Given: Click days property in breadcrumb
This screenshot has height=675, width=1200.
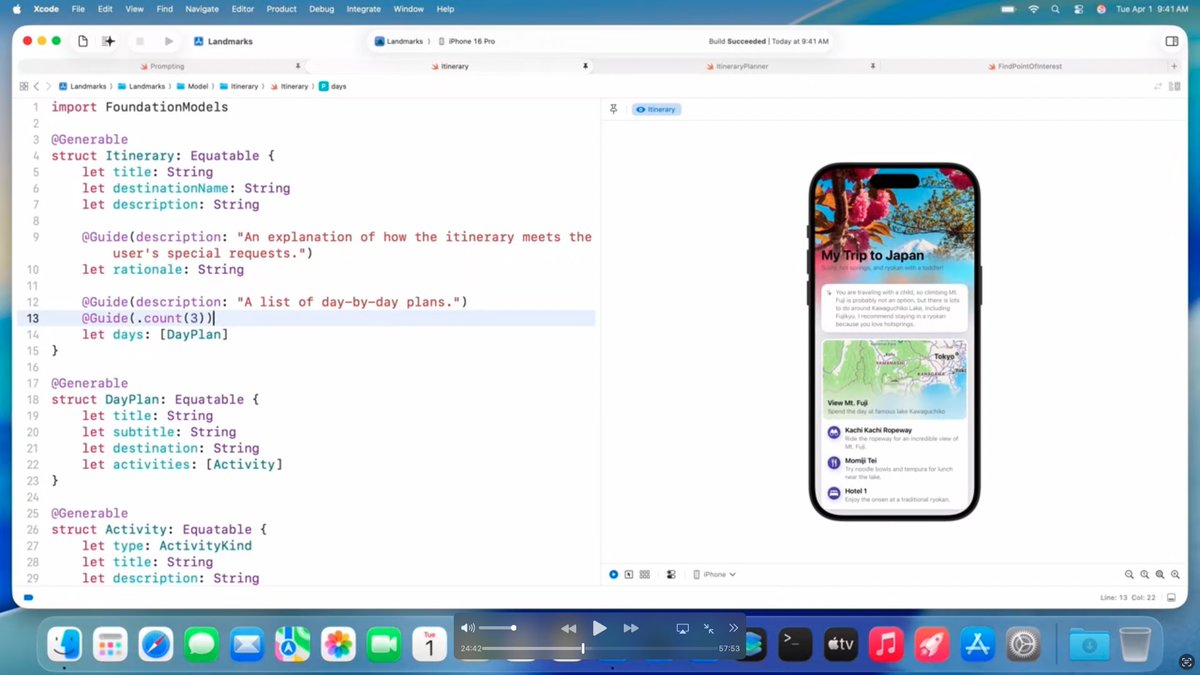Looking at the screenshot, I should 333,86.
